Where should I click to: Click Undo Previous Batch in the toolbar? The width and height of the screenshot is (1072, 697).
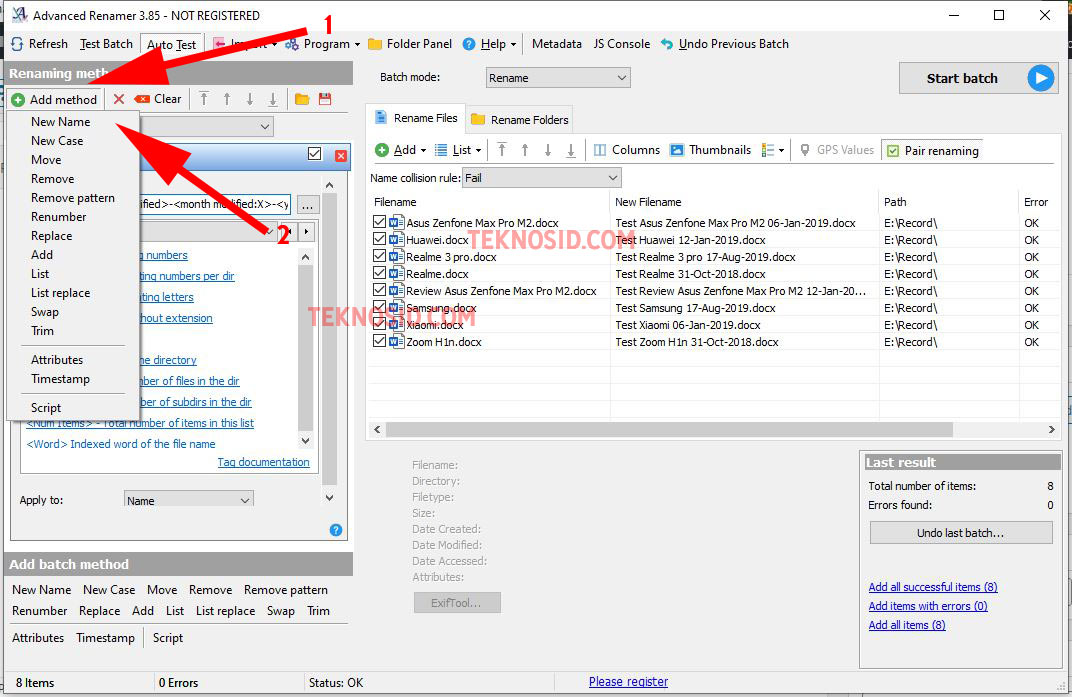click(725, 44)
